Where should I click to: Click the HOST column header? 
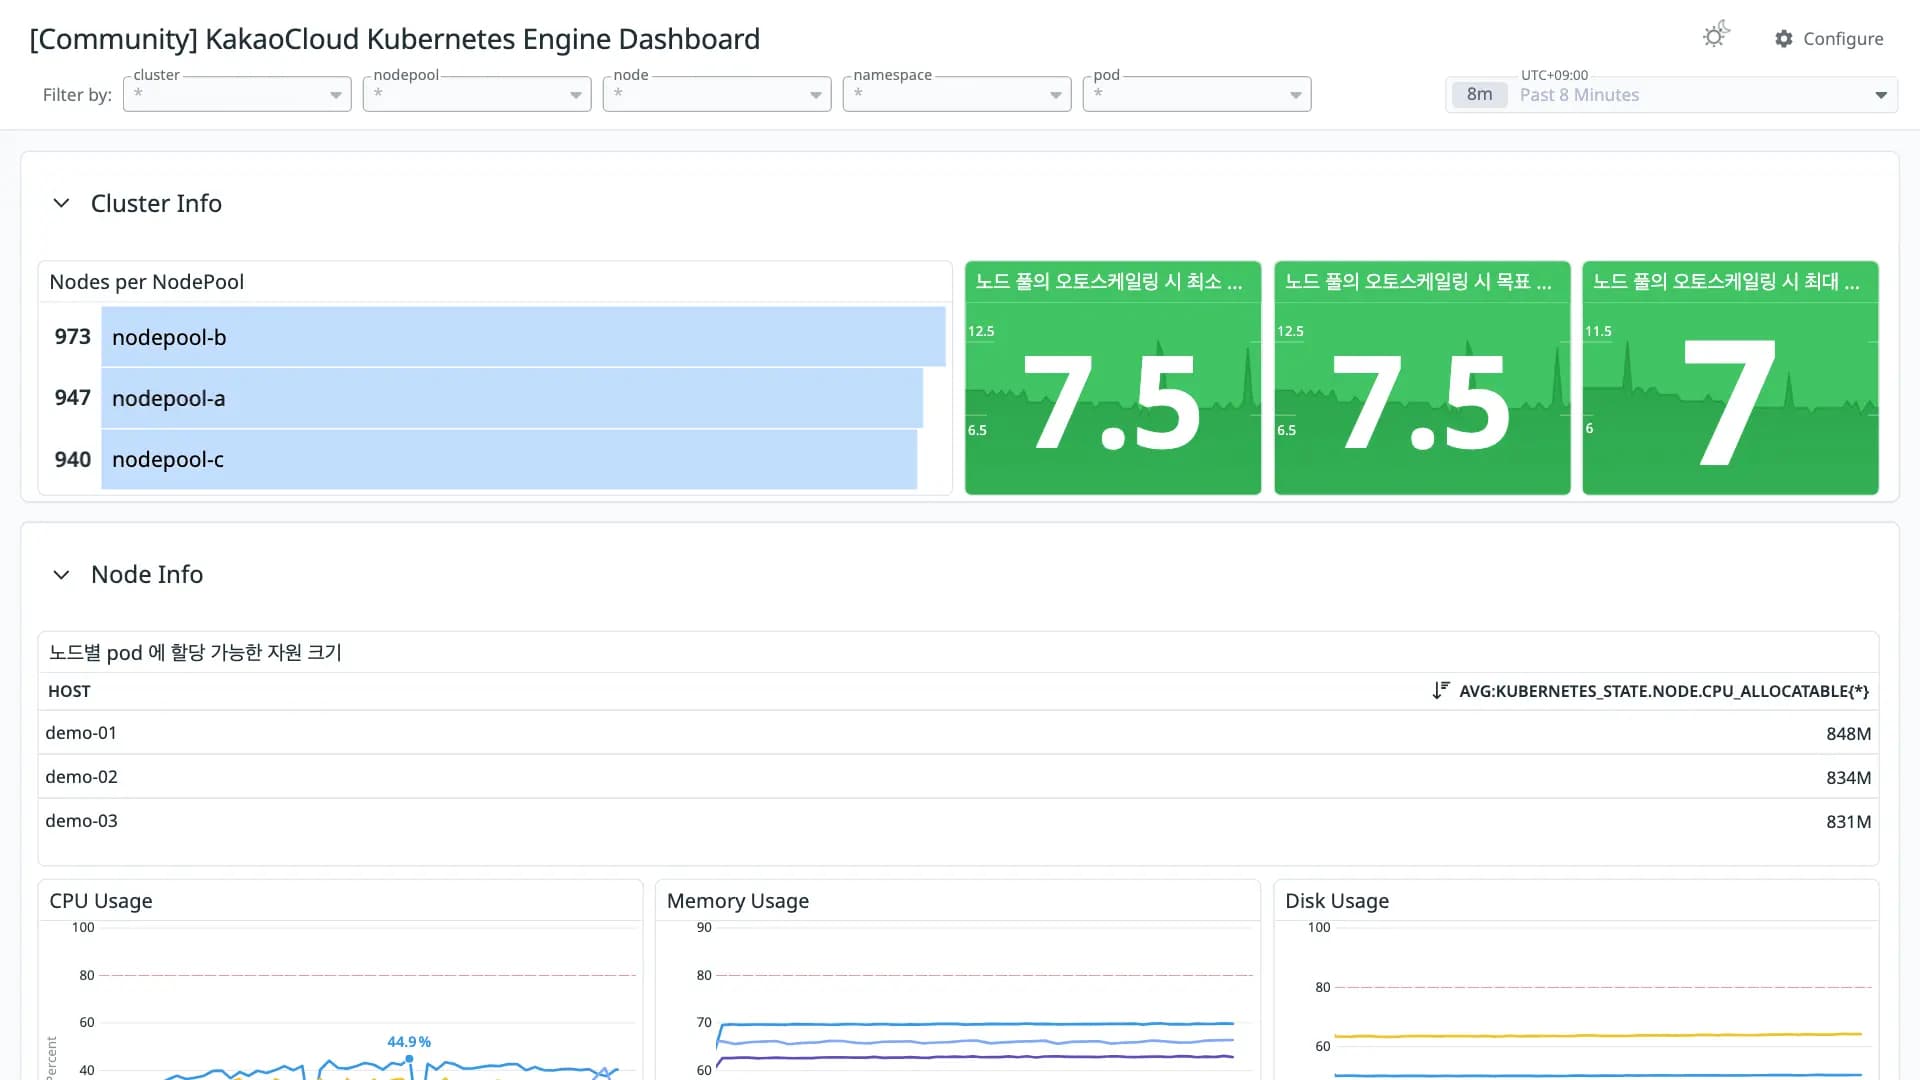pos(69,691)
